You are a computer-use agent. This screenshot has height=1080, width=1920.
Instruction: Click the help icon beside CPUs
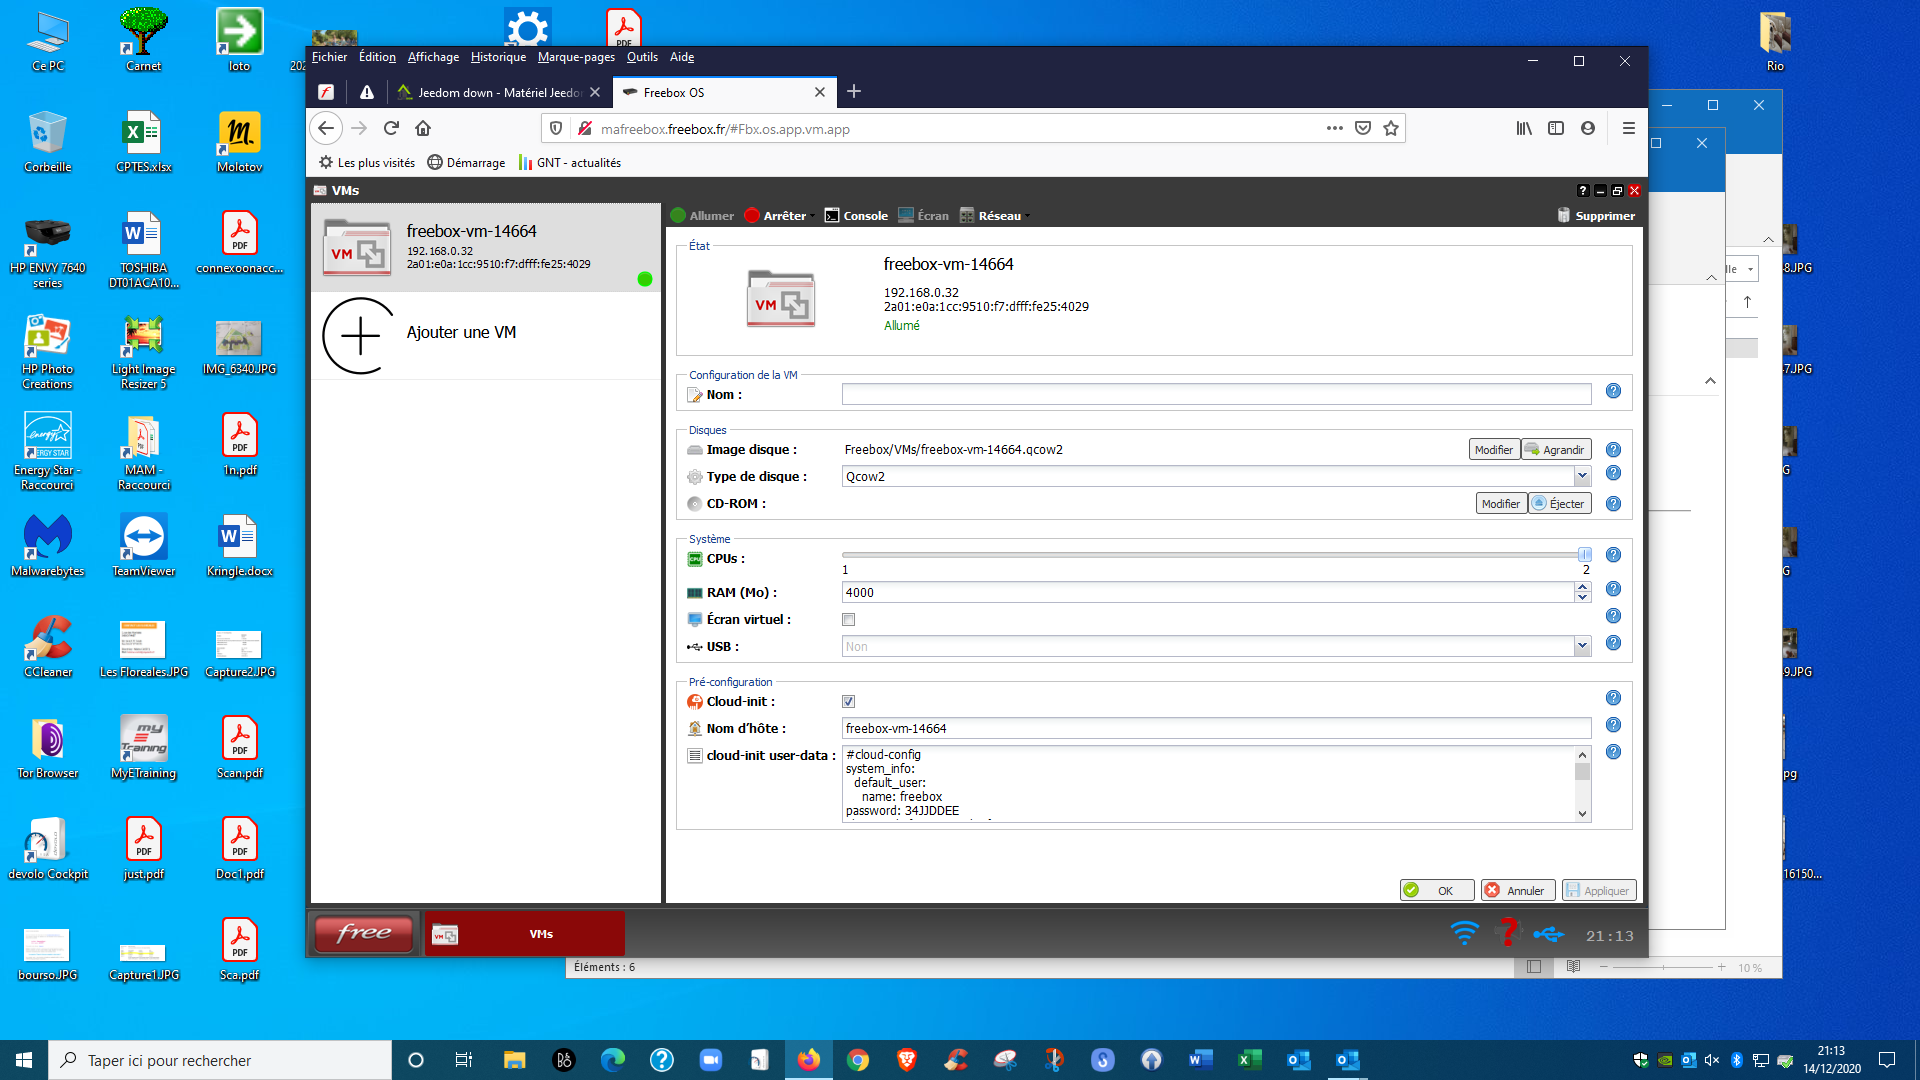1613,555
